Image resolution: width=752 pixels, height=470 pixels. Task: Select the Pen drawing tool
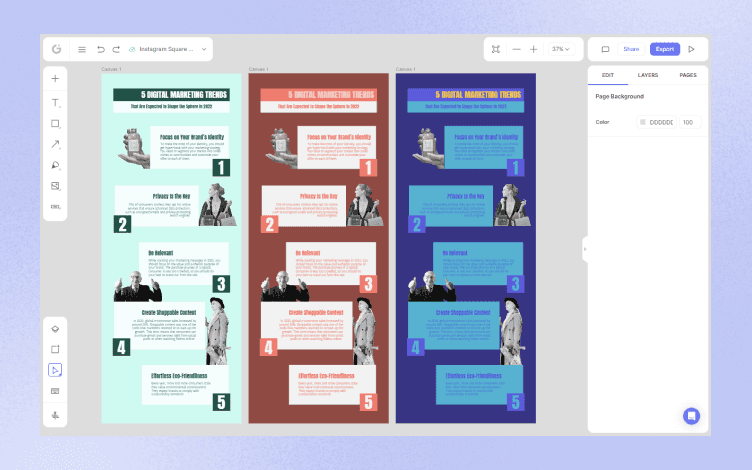[55, 165]
